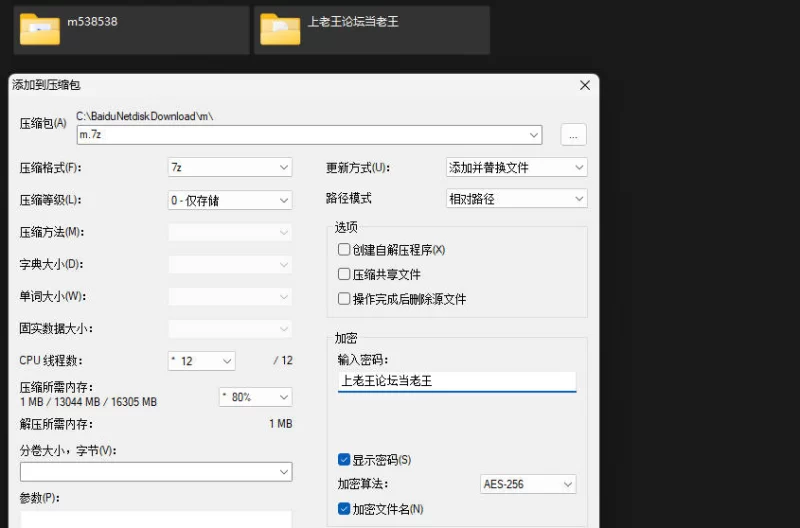Click the disabled 固实数据大小 dropdown
The image size is (800, 528).
pos(230,329)
